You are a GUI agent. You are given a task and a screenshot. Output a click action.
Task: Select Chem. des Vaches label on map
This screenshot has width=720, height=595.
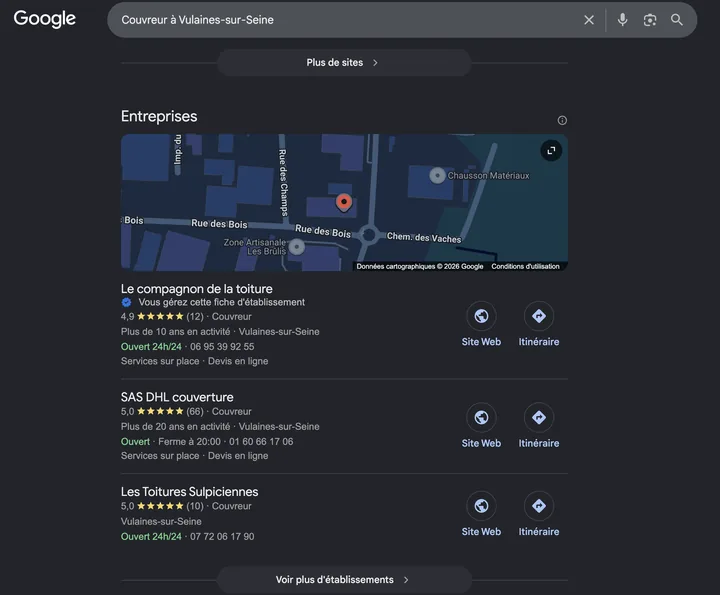(424, 237)
